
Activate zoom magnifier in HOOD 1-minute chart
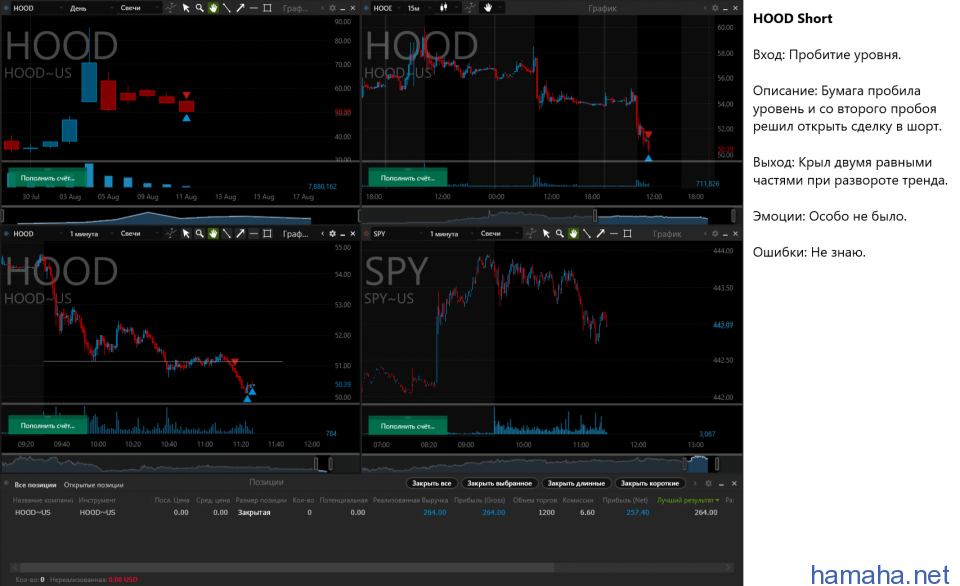[x=200, y=233]
